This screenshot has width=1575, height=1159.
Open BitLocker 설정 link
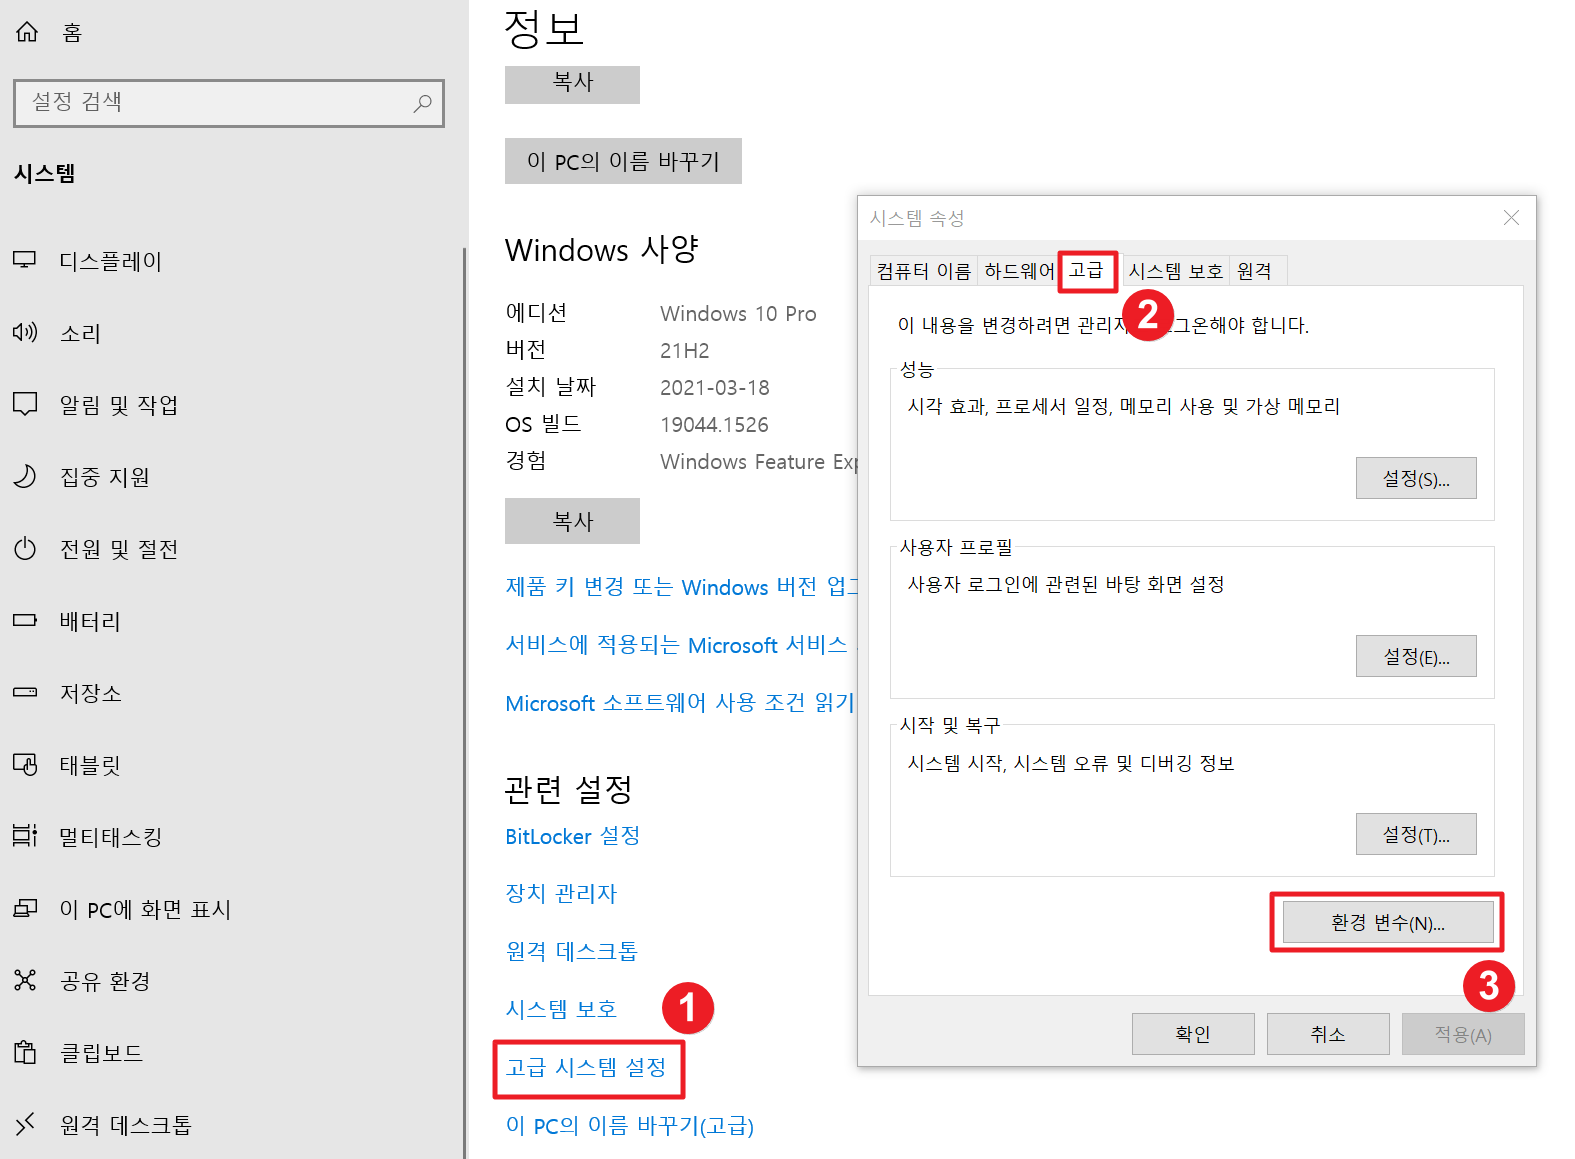pos(572,836)
